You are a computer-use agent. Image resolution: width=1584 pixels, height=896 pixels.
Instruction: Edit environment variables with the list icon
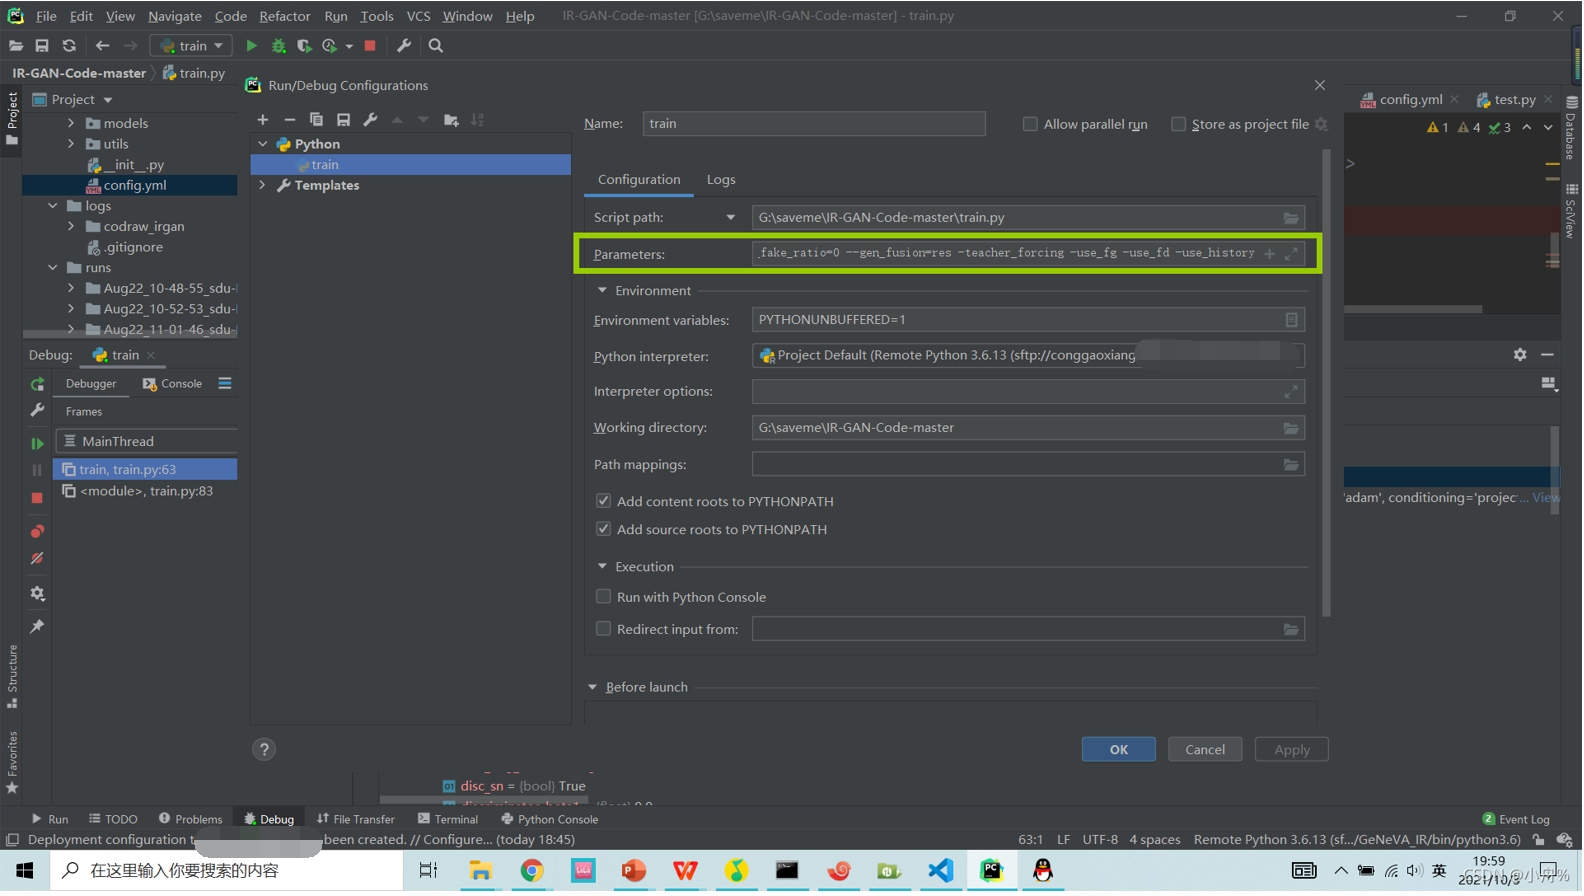click(1291, 320)
